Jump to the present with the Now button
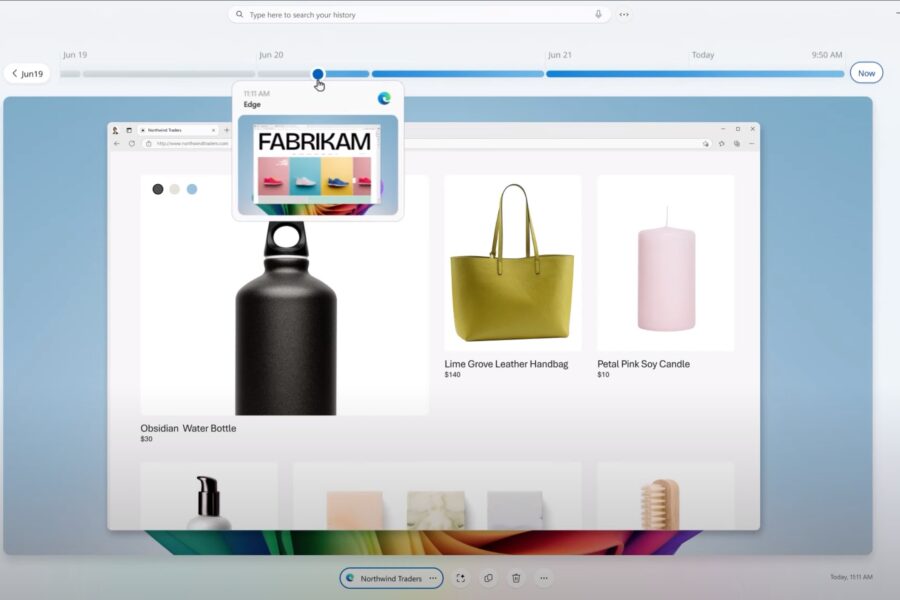 [x=866, y=73]
